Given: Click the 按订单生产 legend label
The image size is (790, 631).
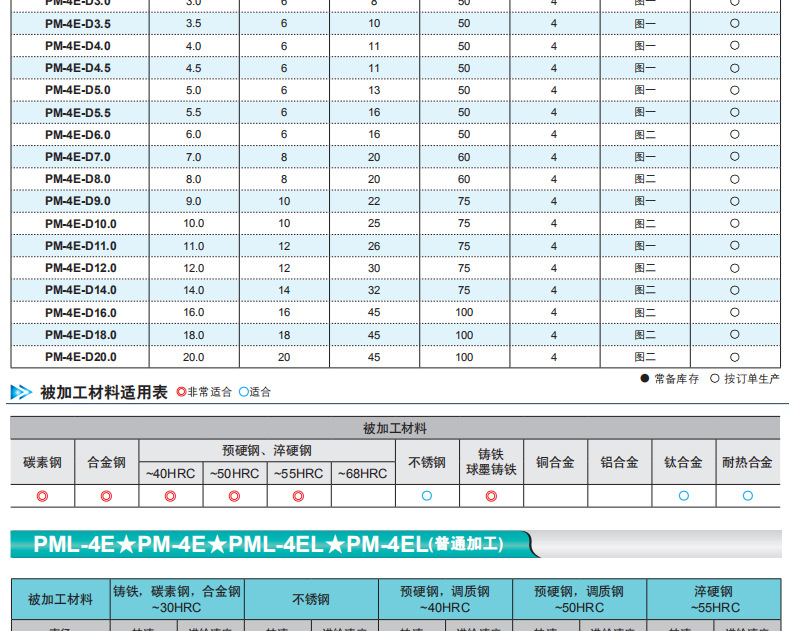Looking at the screenshot, I should coord(752,378).
